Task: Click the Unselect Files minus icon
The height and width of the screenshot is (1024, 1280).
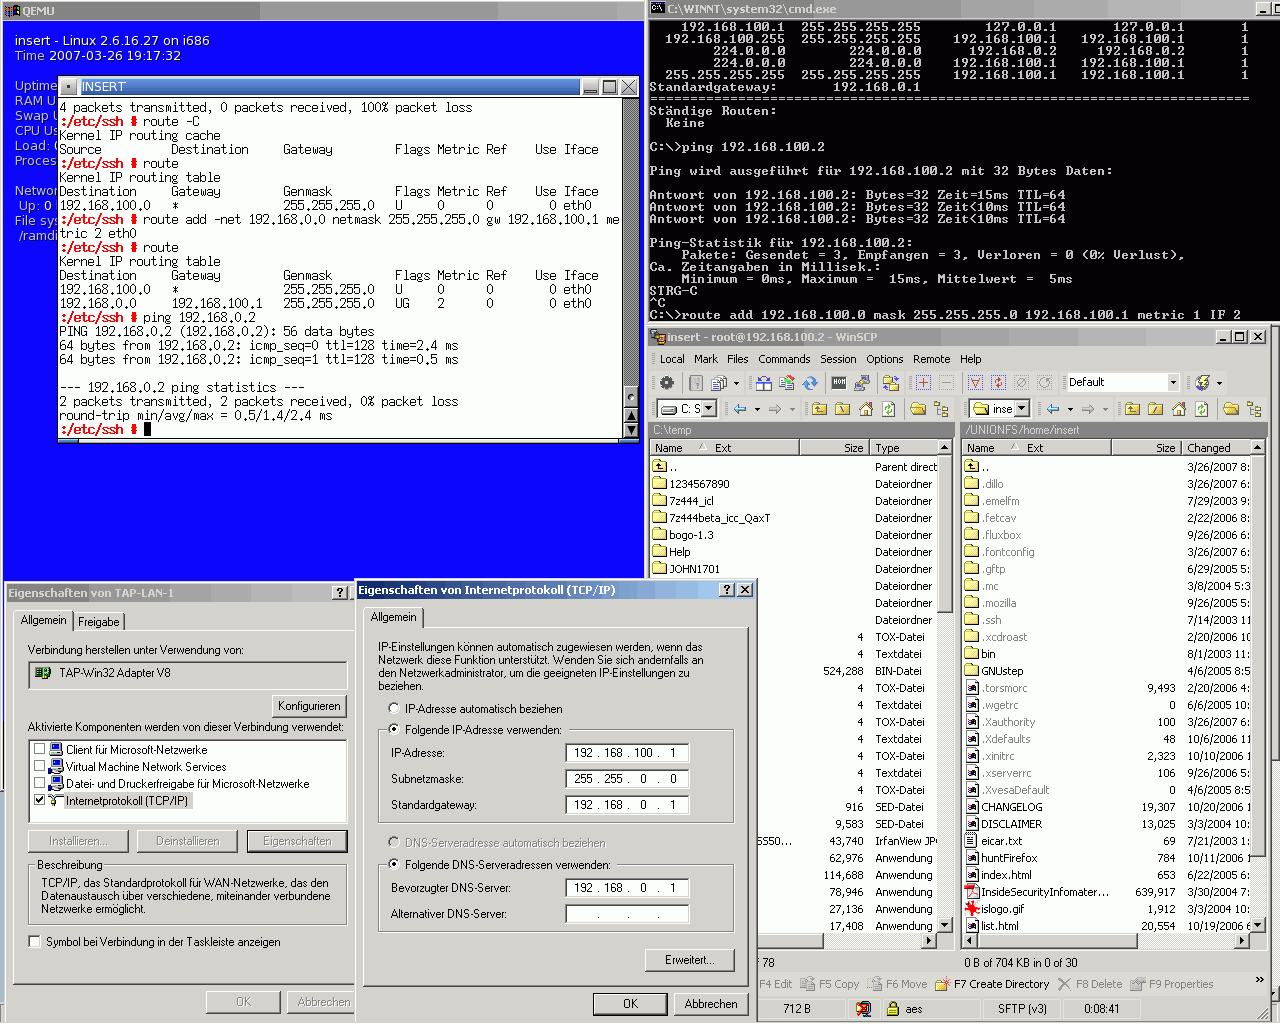Action: pos(946,382)
